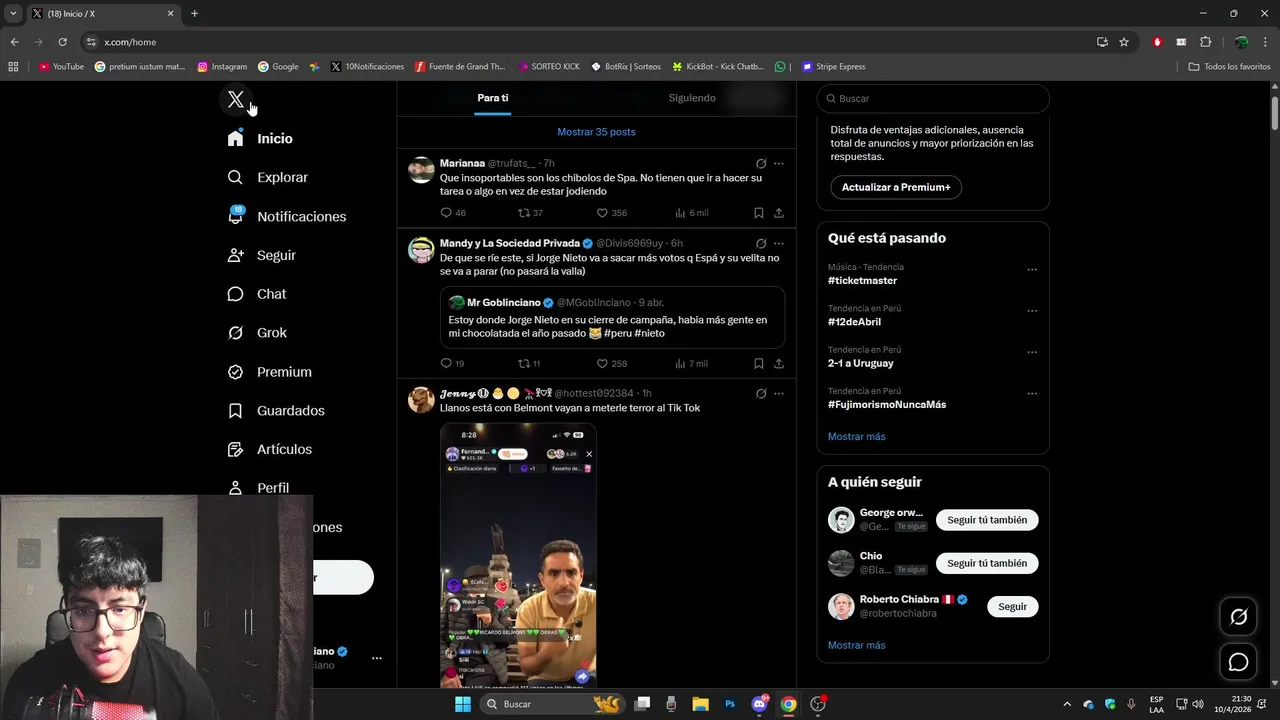The height and width of the screenshot is (720, 1280).
Task: Follow Roberto Chiabra with Seguir button
Action: click(x=1012, y=607)
